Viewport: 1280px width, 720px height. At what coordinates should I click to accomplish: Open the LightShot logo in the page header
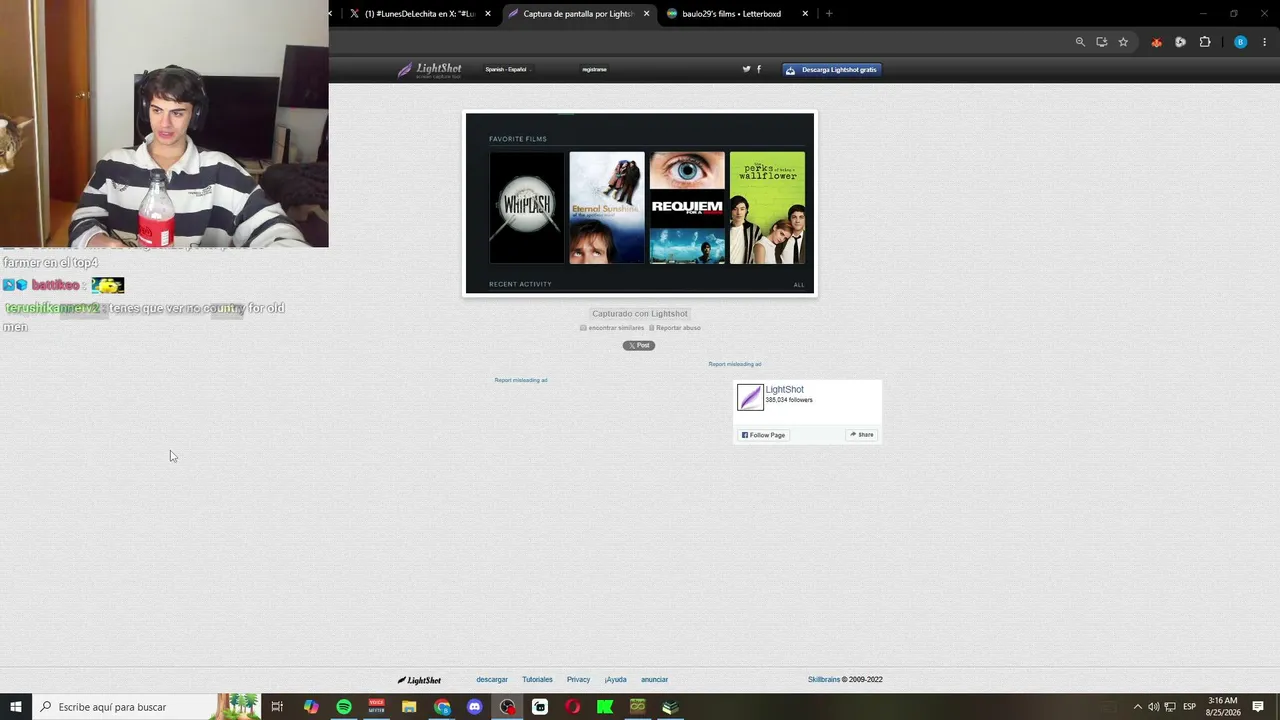pyautogui.click(x=429, y=70)
